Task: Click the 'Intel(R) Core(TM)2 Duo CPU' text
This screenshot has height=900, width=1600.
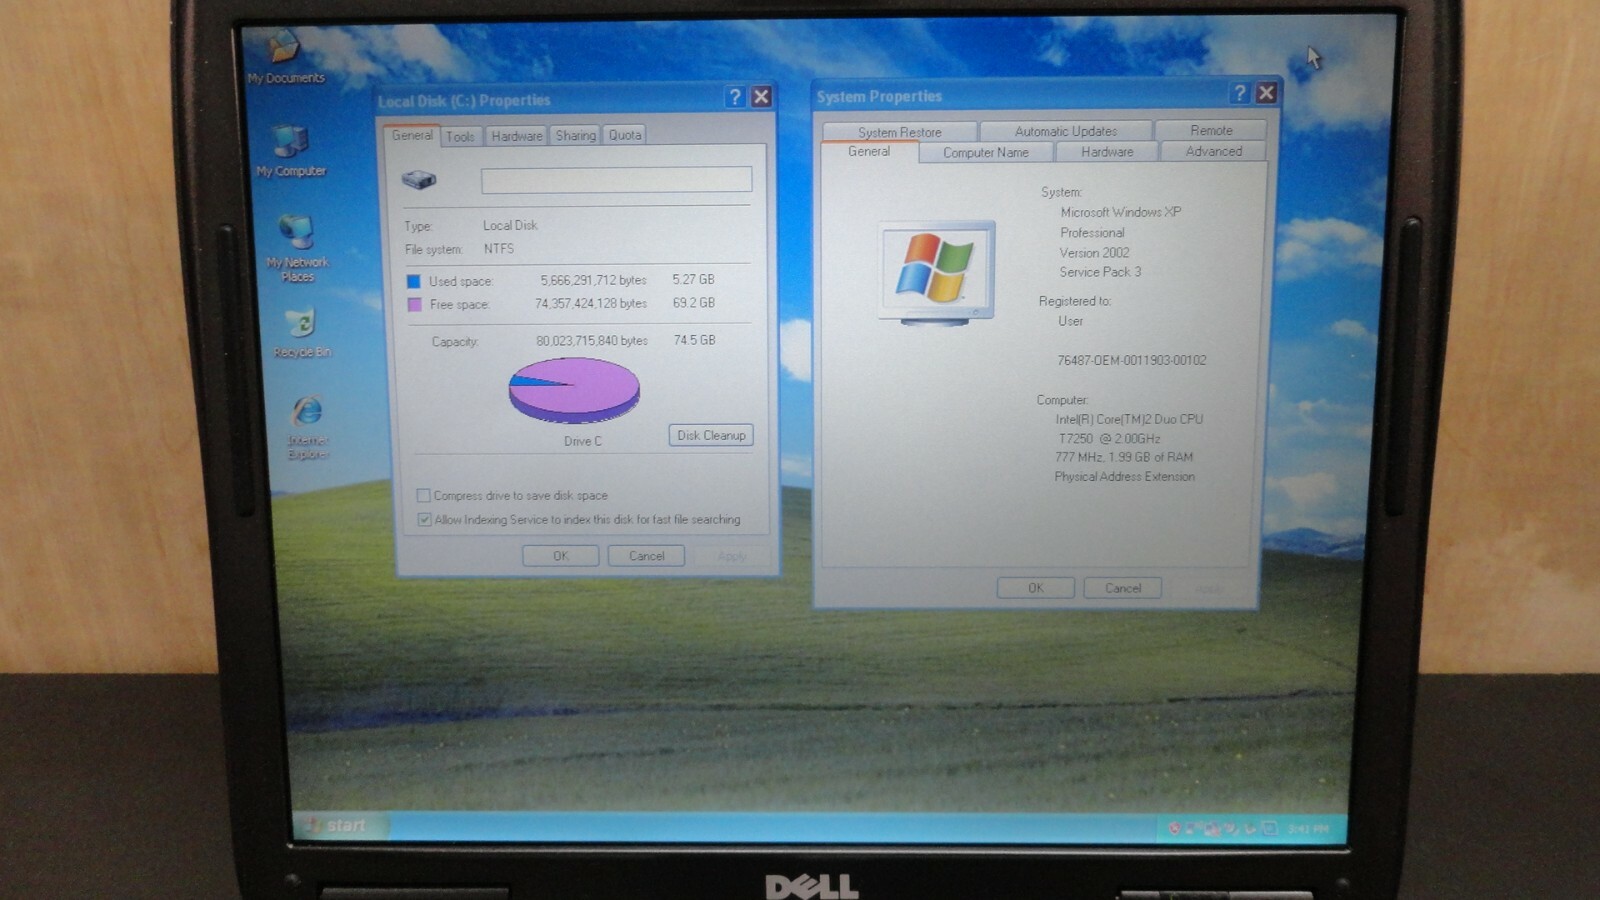Action: 1129,419
